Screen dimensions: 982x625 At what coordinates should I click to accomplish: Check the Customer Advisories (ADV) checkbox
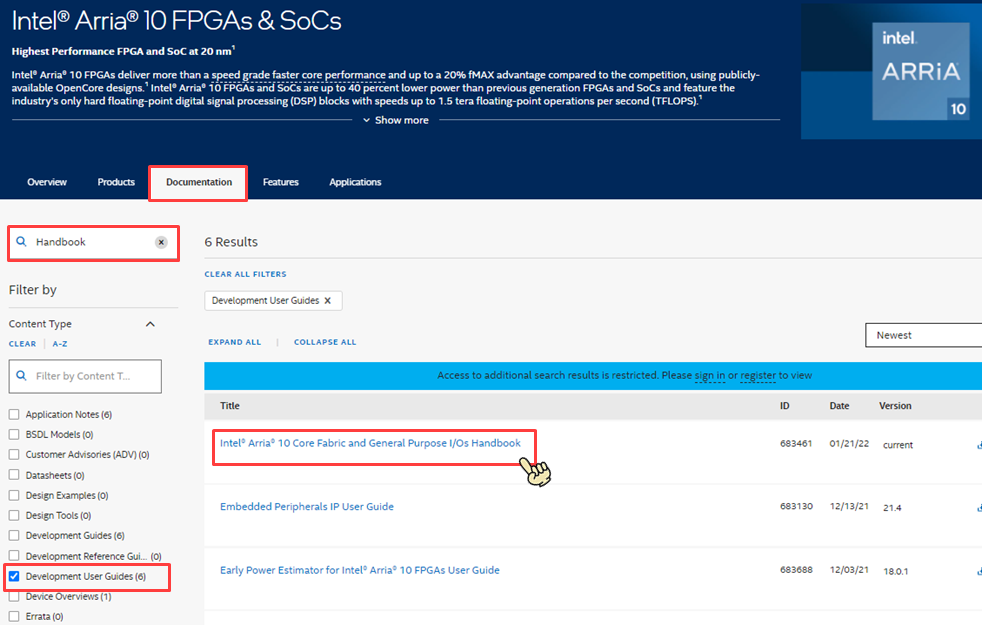(14, 454)
